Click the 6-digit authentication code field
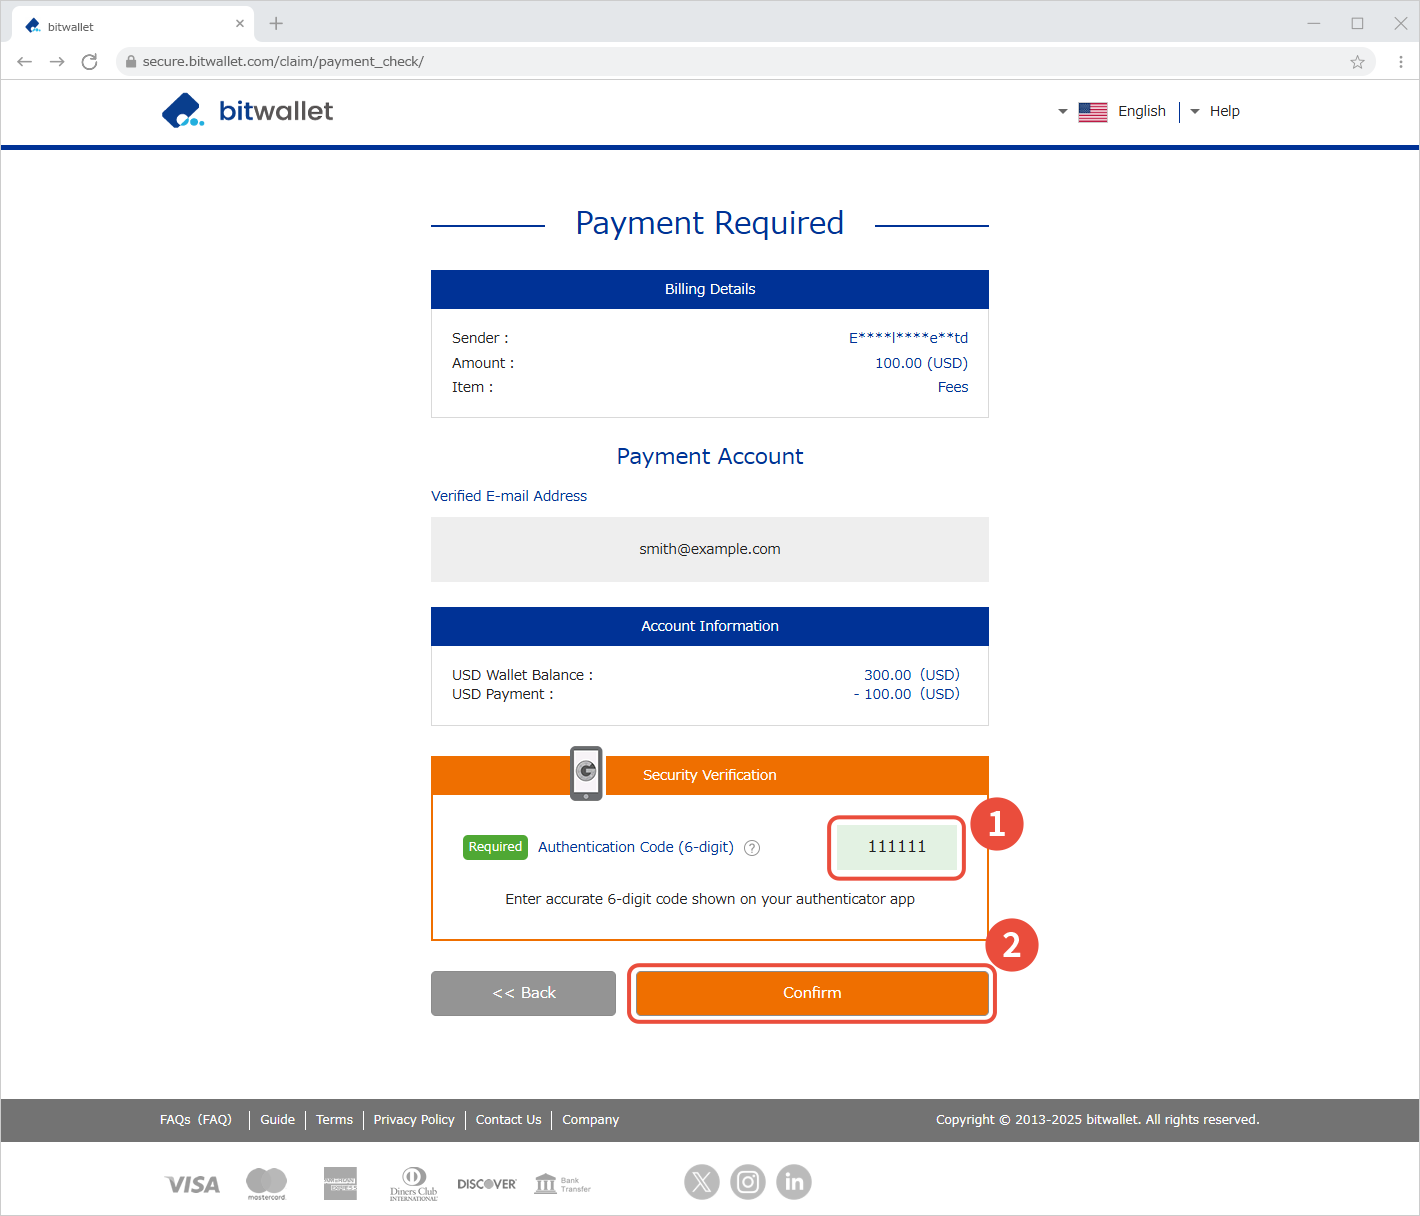The width and height of the screenshot is (1420, 1216). tap(896, 847)
